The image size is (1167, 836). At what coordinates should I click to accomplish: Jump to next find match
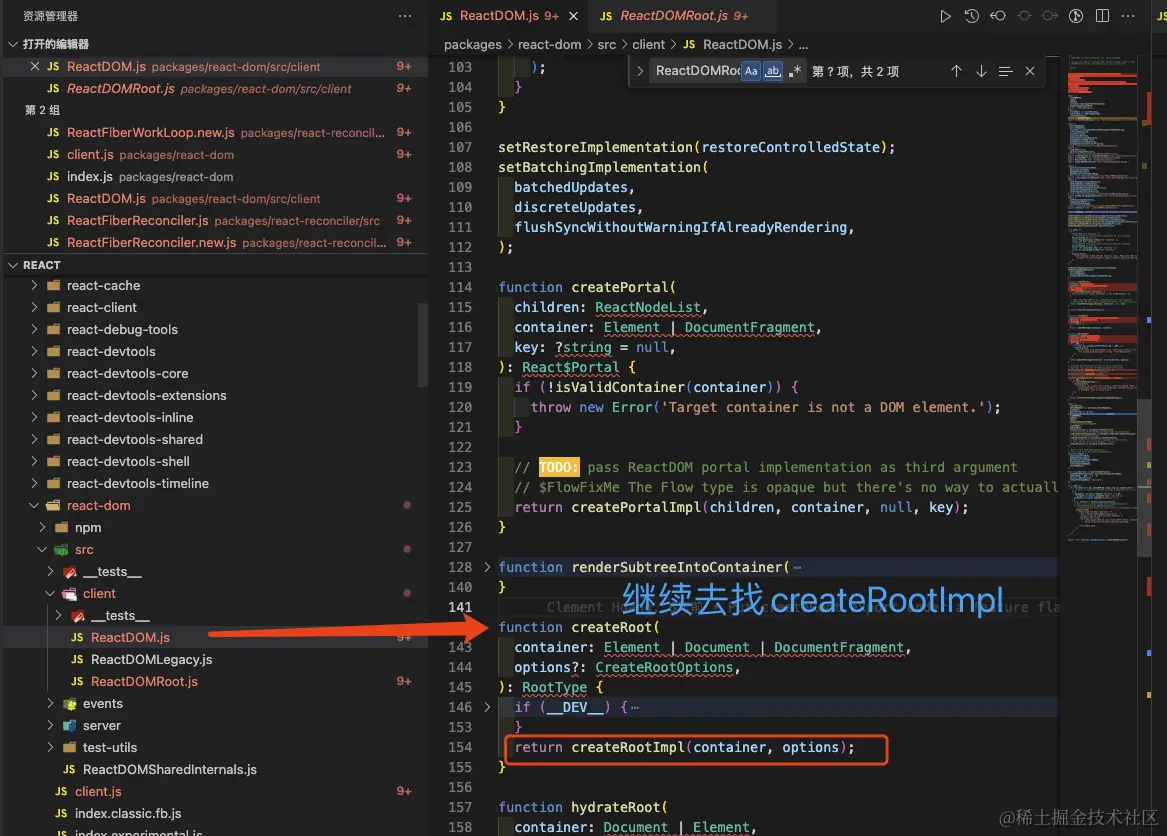(x=981, y=71)
